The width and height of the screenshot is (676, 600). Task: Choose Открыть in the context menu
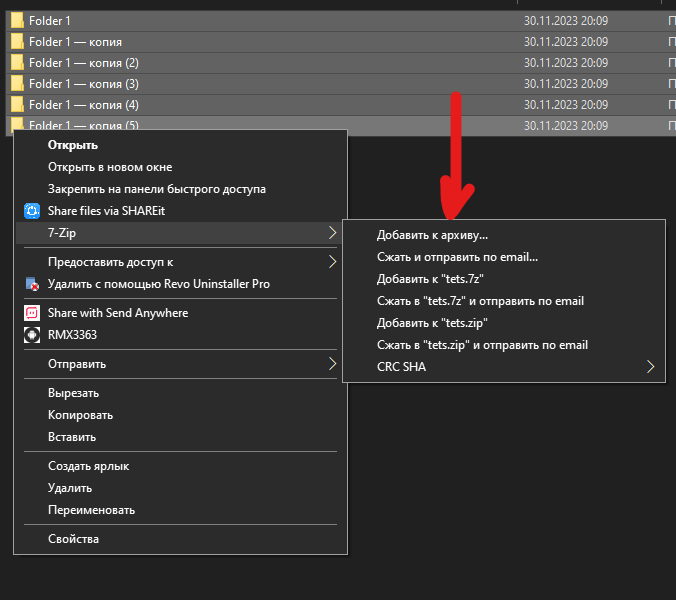click(72, 145)
